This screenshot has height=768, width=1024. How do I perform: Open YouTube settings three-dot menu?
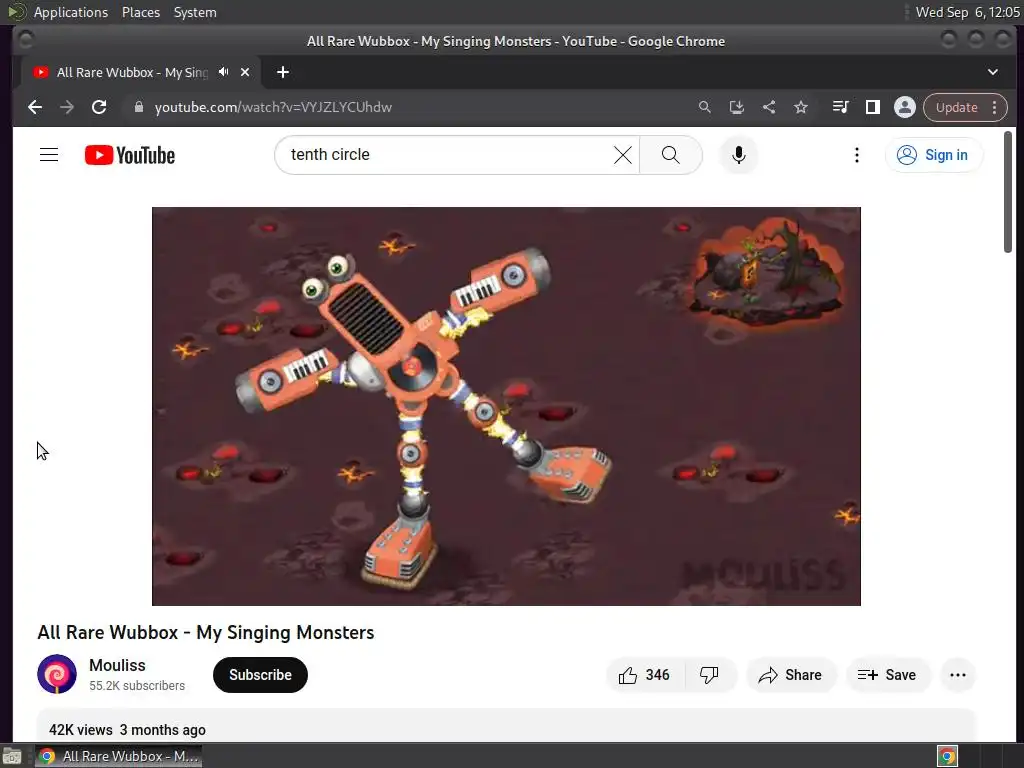tap(857, 155)
